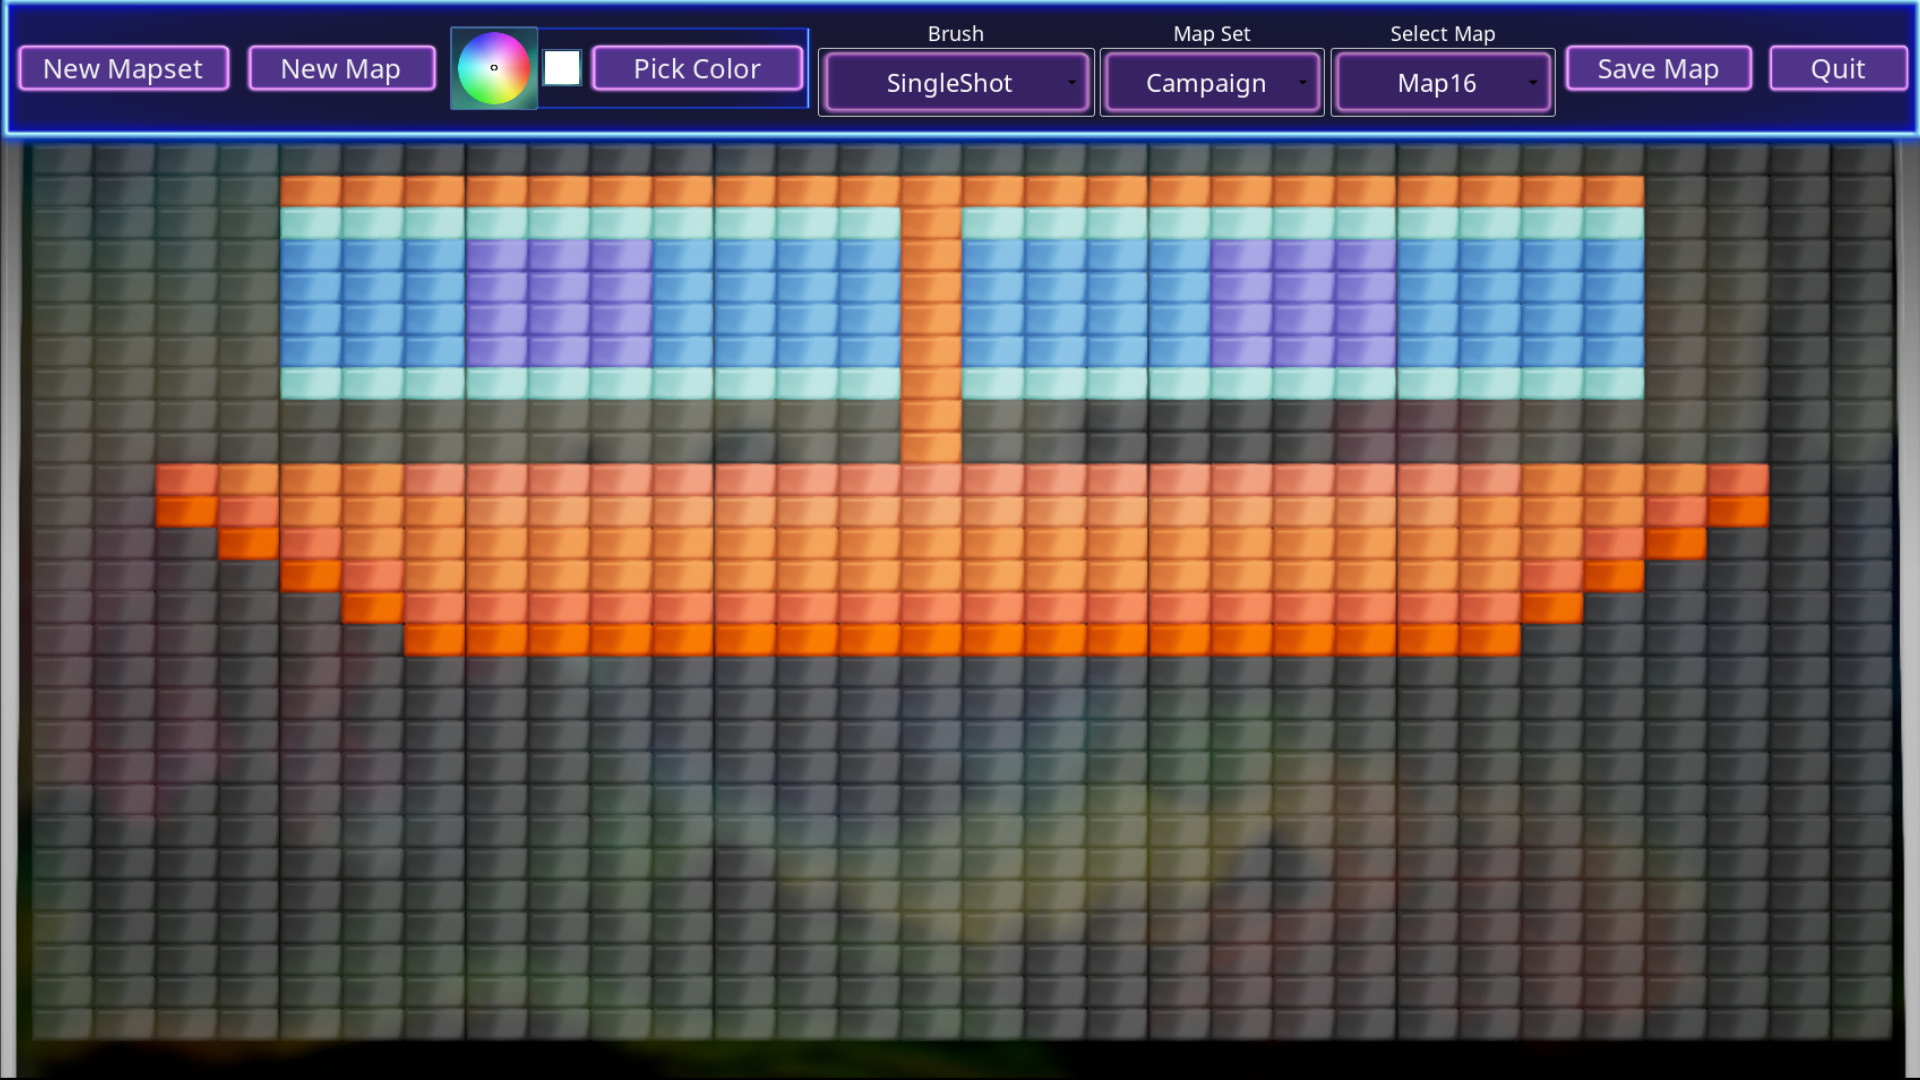Image resolution: width=1920 pixels, height=1080 pixels.
Task: Create a new map
Action: (x=341, y=68)
